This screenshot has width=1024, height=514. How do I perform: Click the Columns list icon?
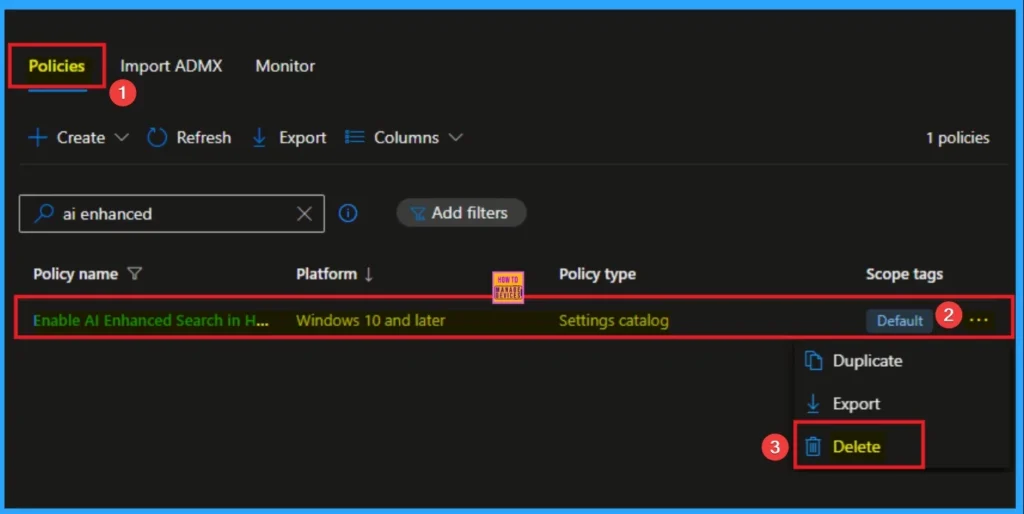[355, 137]
